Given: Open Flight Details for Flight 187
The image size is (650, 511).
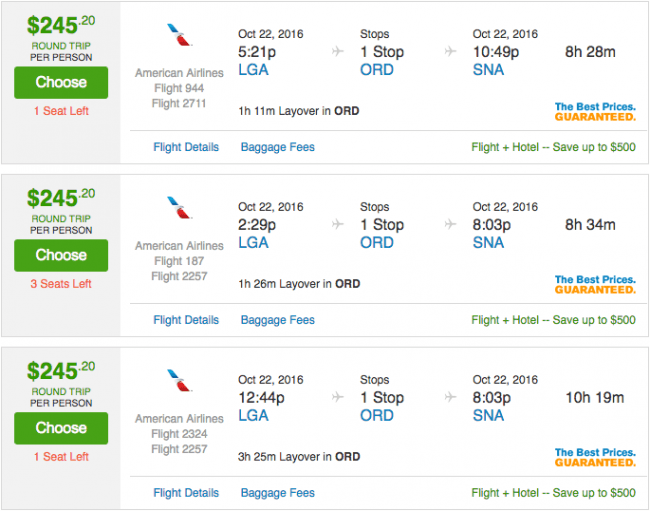Looking at the screenshot, I should [x=186, y=320].
